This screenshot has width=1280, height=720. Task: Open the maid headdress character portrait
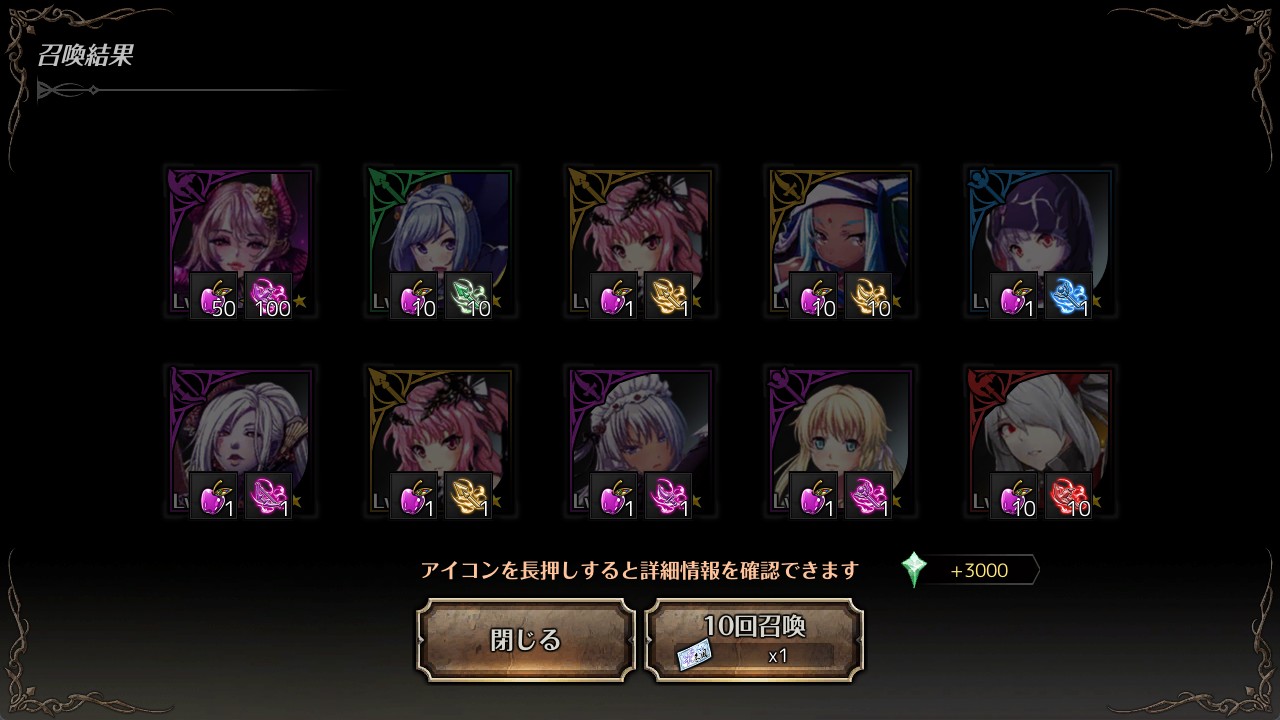(641, 442)
